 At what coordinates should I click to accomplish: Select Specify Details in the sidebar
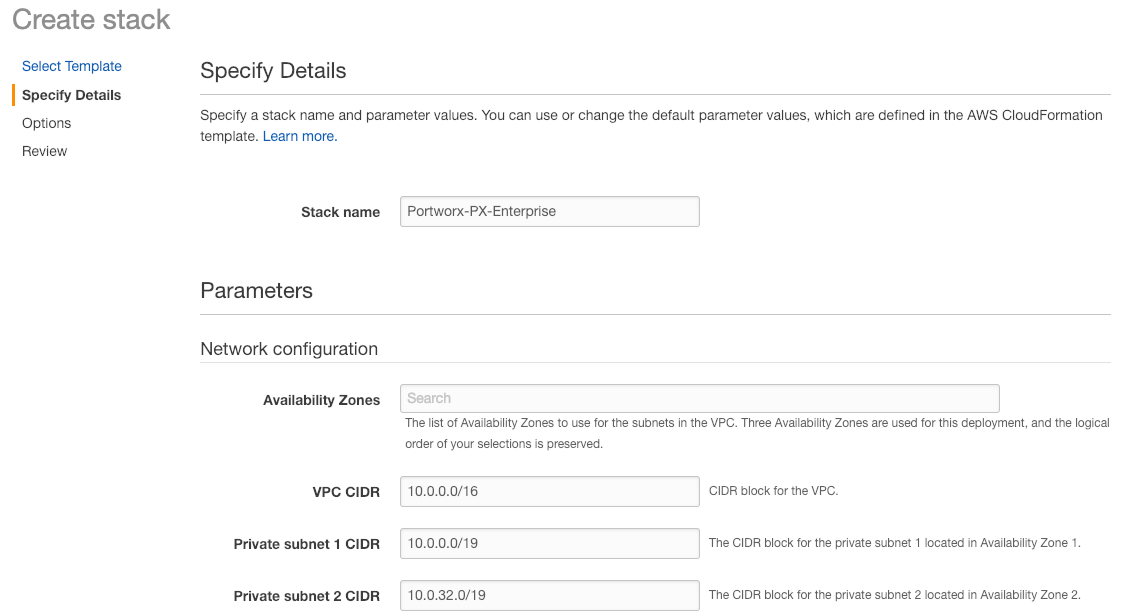pos(71,95)
